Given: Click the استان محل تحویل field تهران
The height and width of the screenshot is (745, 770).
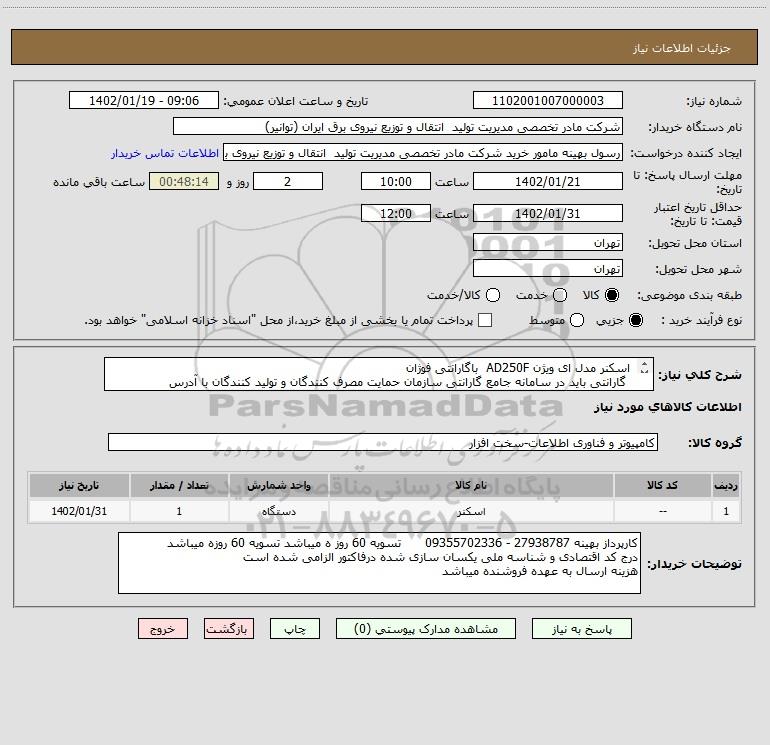Looking at the screenshot, I should pos(548,243).
